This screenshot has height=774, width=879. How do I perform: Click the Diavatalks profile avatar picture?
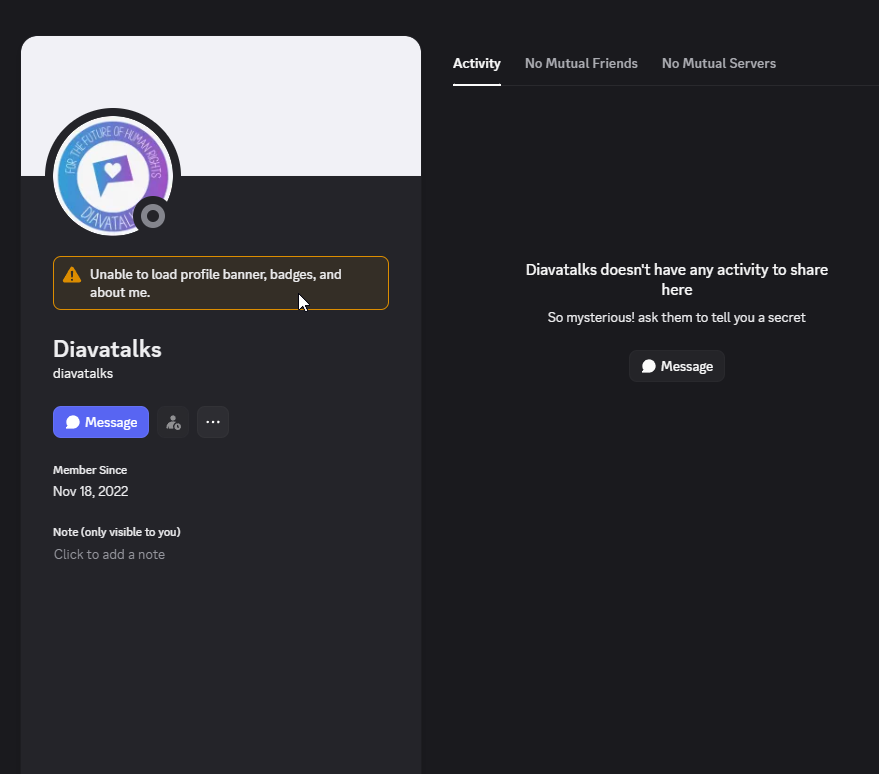pos(110,174)
